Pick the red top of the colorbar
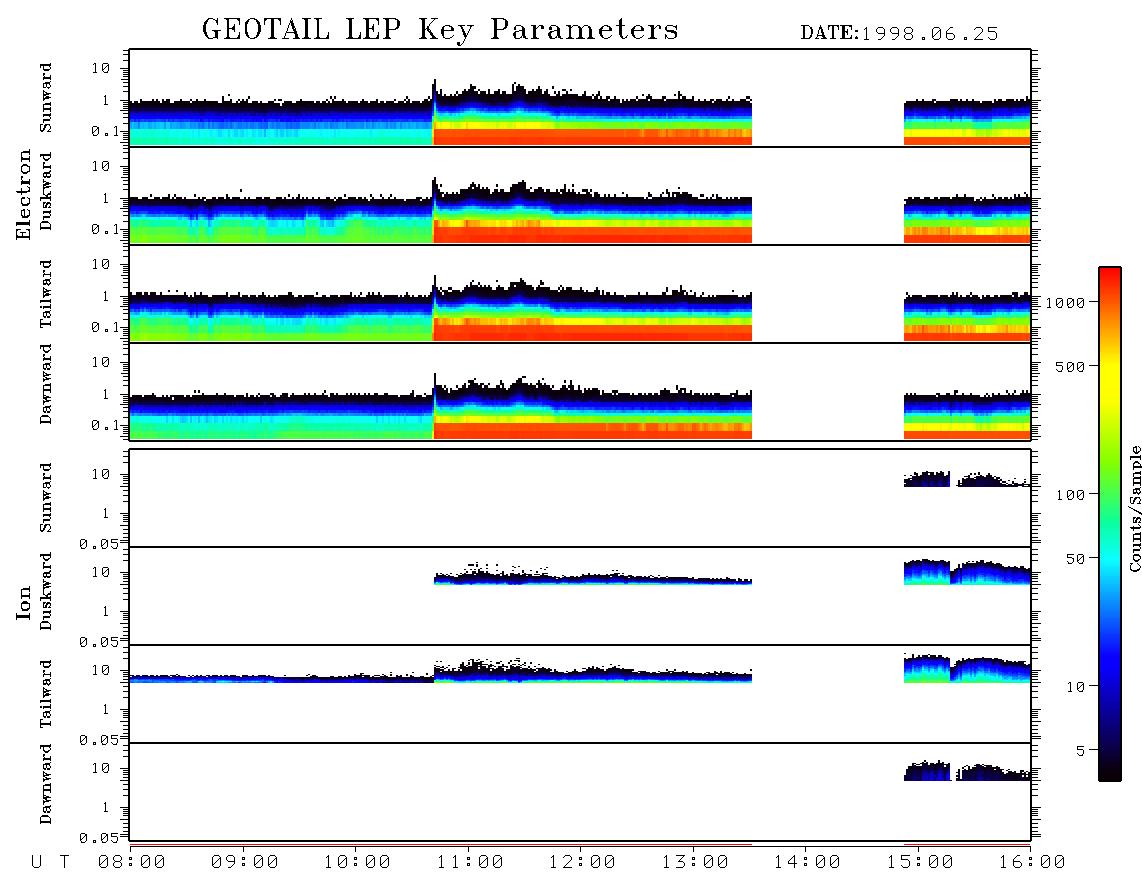 [x=1109, y=272]
